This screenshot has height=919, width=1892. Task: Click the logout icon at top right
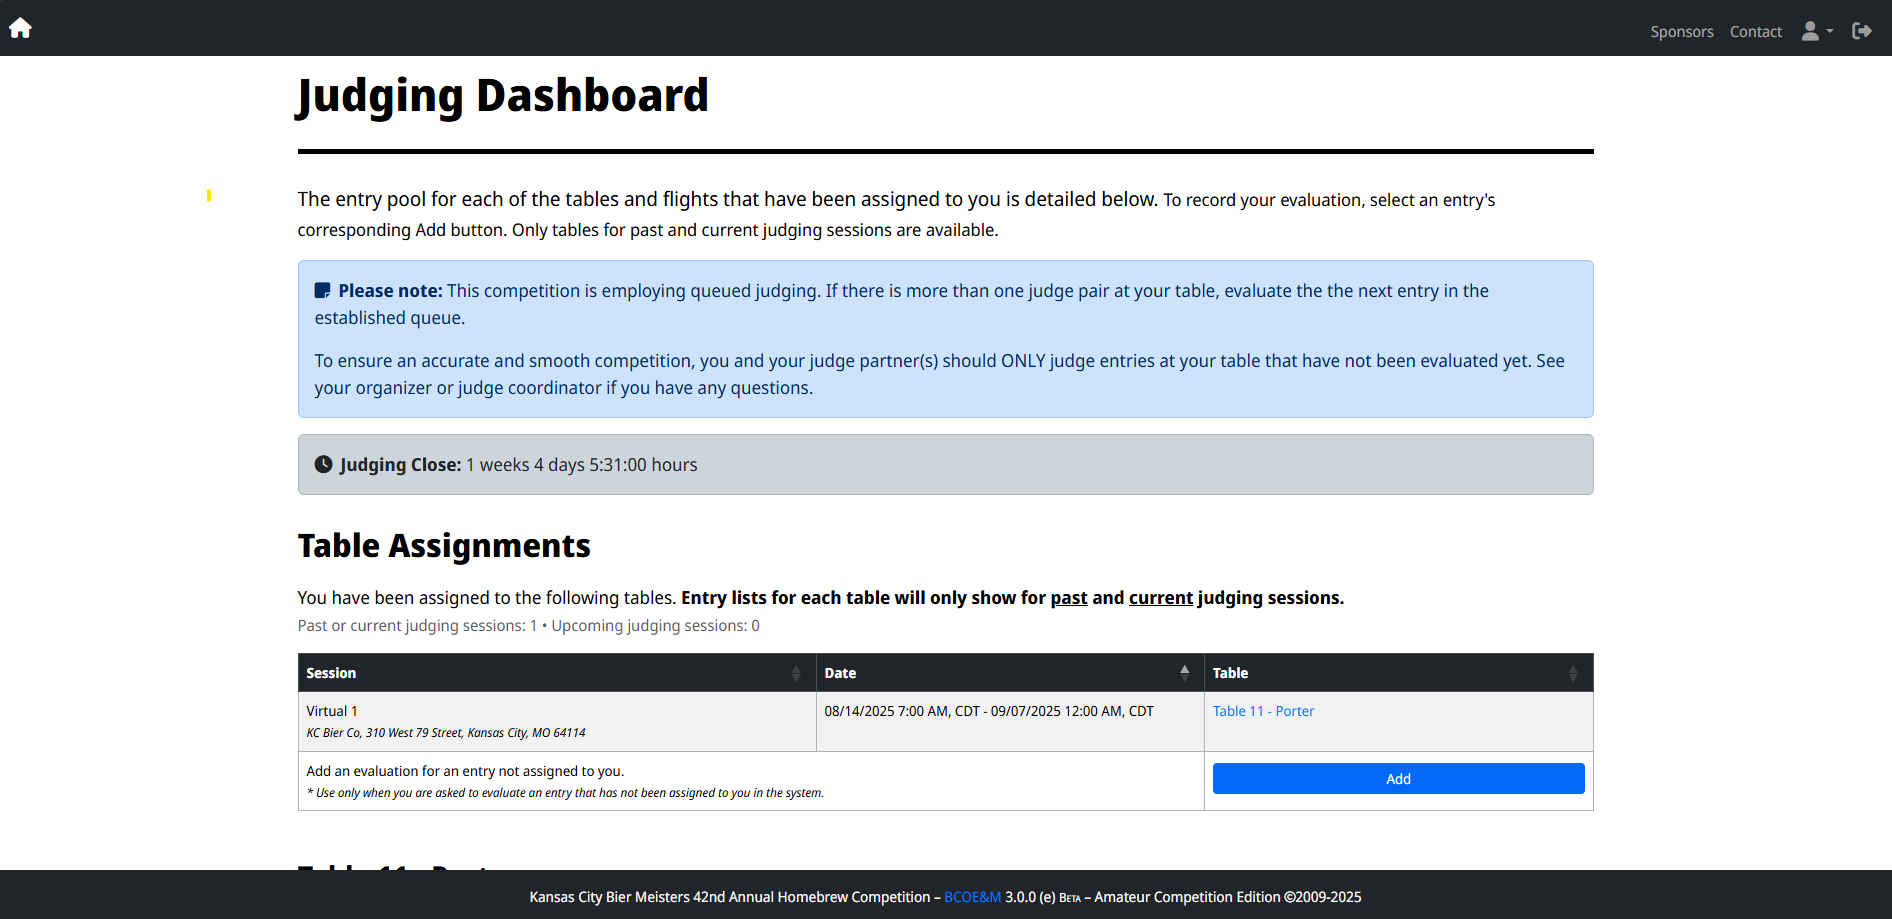(x=1861, y=31)
